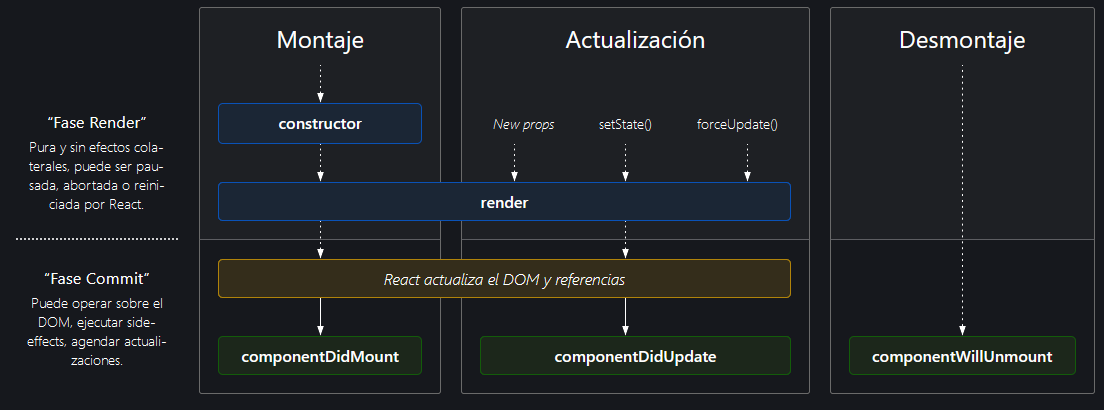The image size is (1104, 410).
Task: Click the 'Puede operar sobre el DOM' description
Action: point(96,332)
